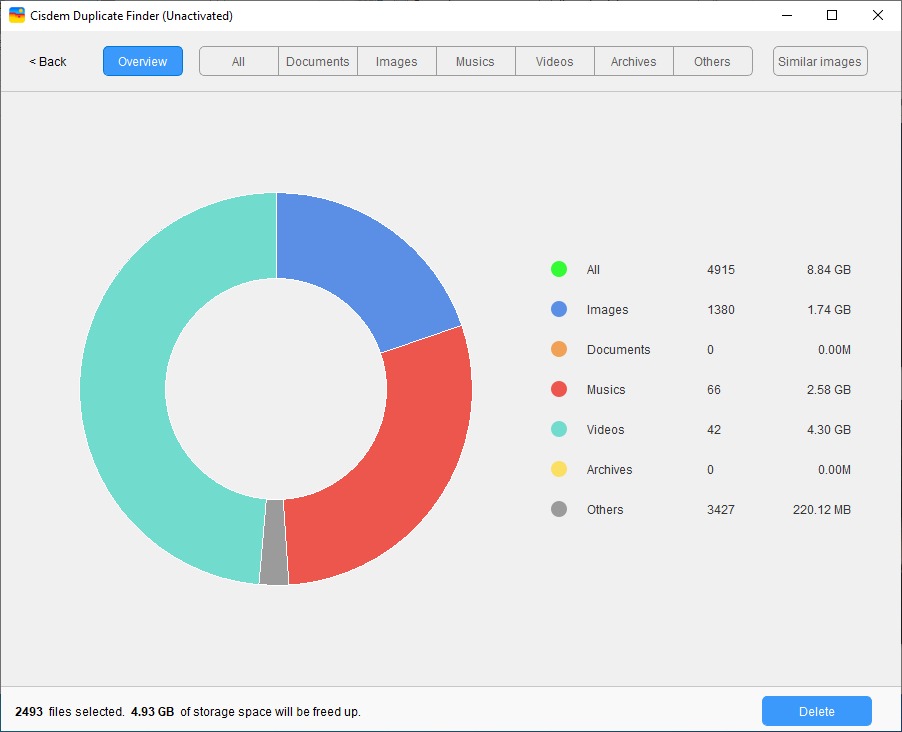Open the Musics tab

475,61
